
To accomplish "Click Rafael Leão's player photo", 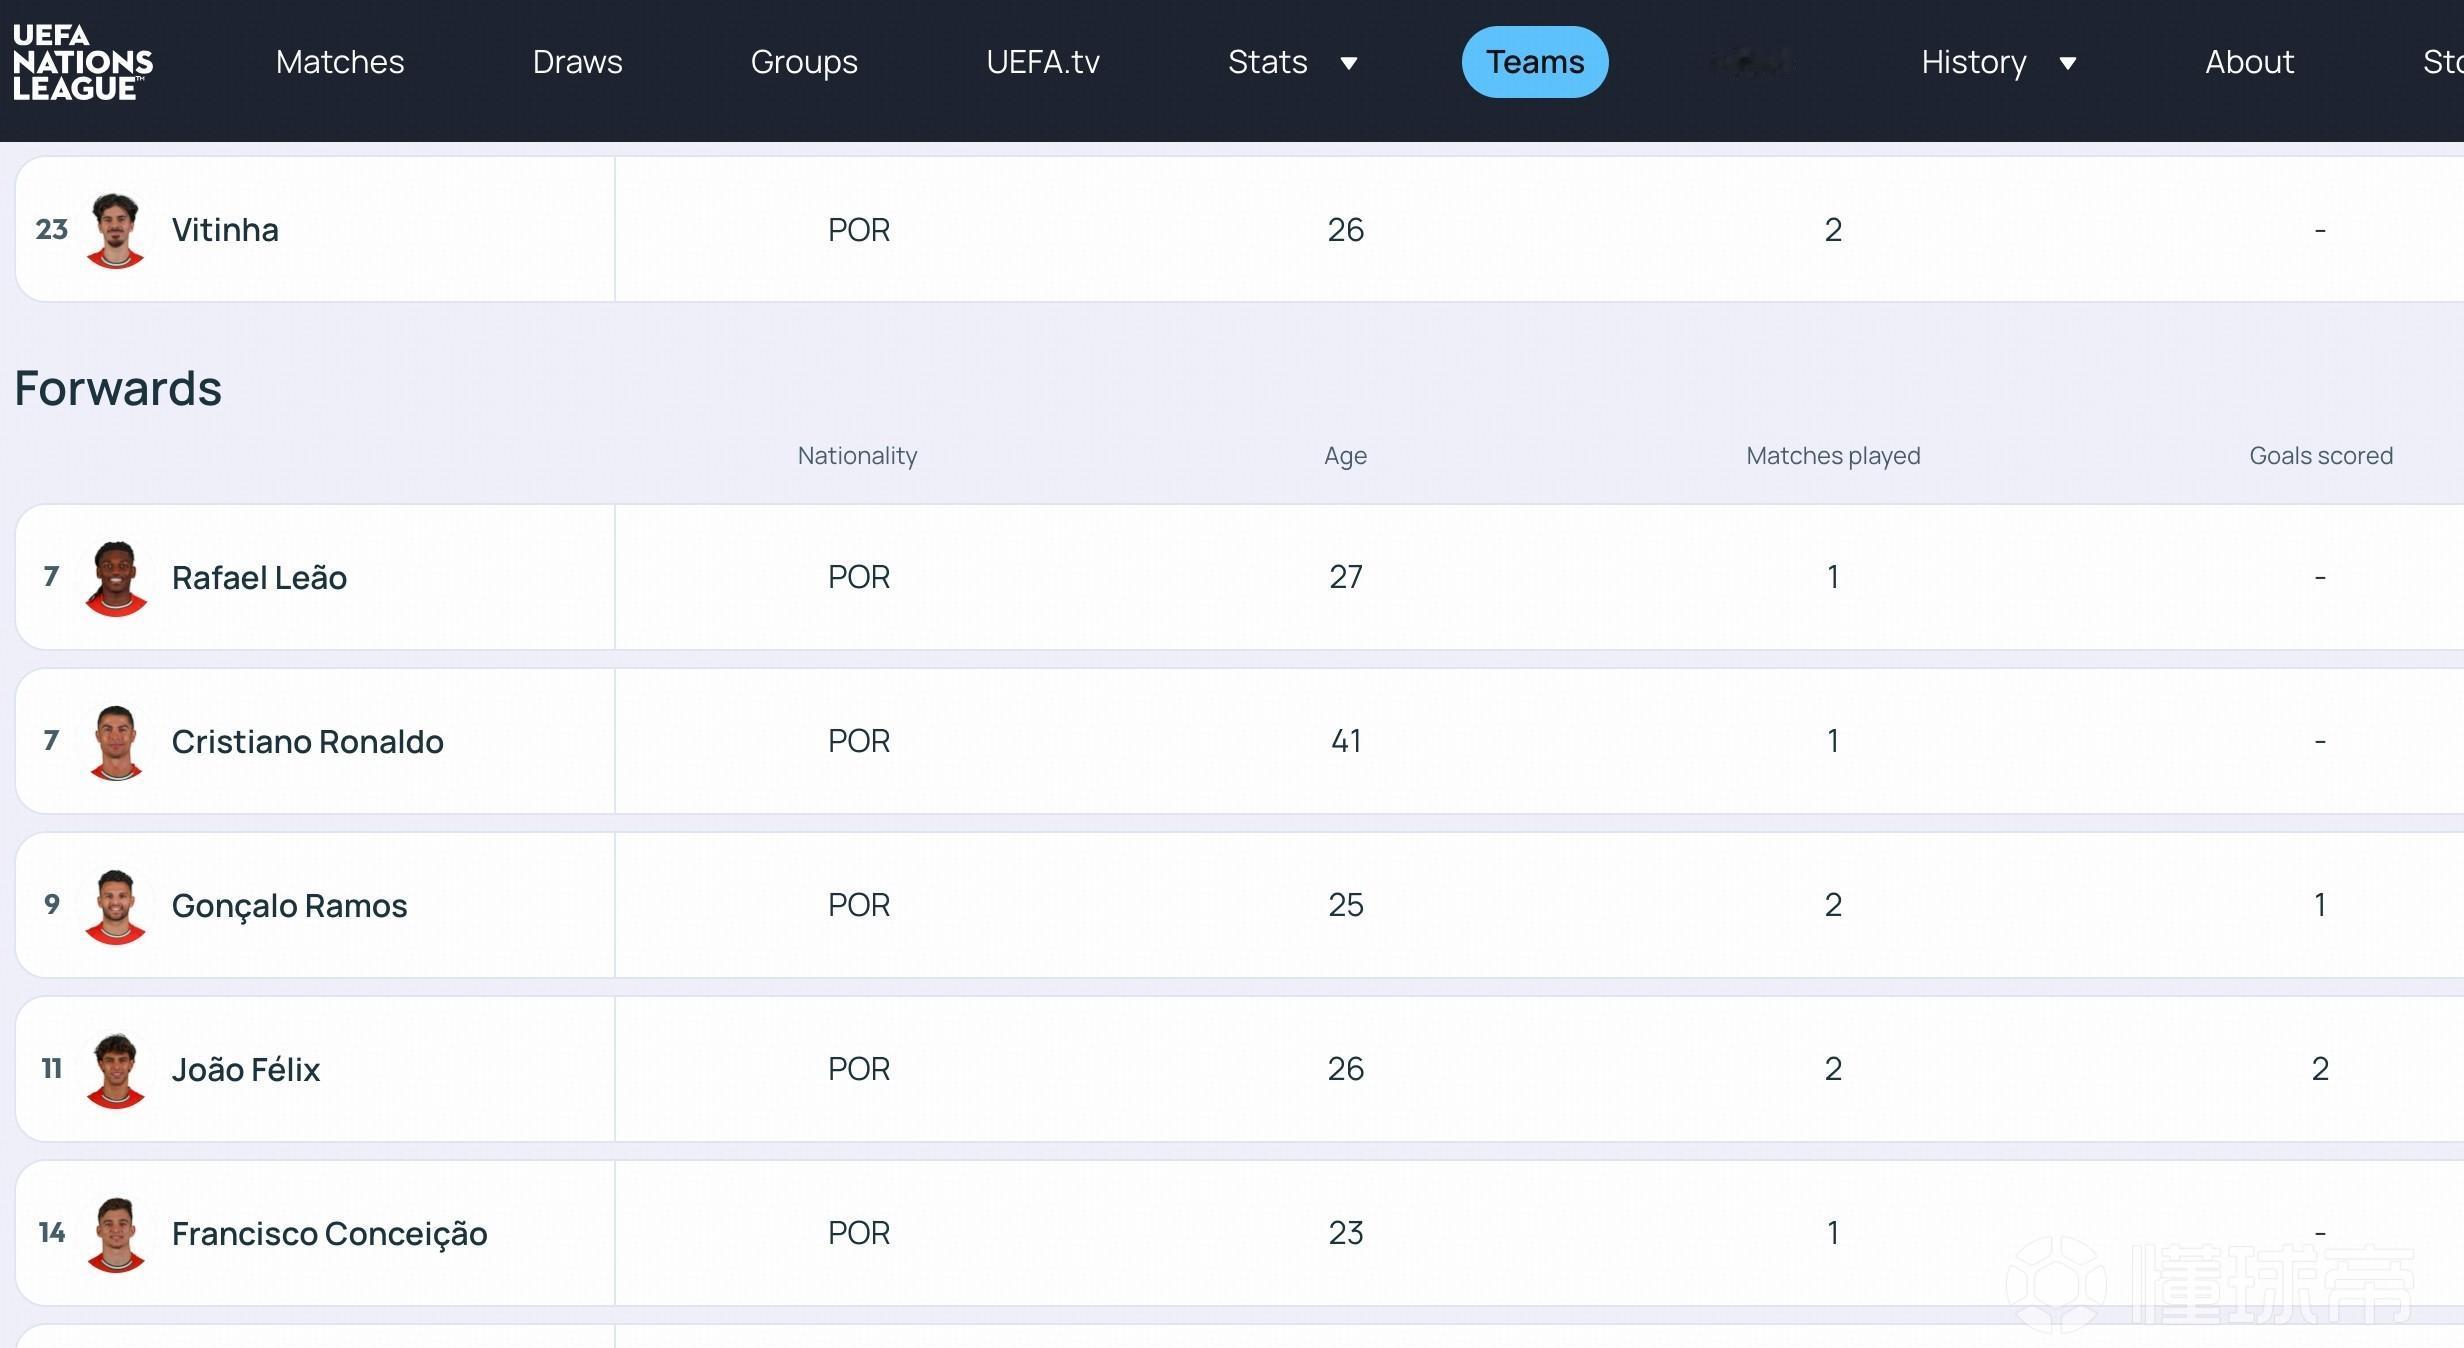I will coord(116,578).
